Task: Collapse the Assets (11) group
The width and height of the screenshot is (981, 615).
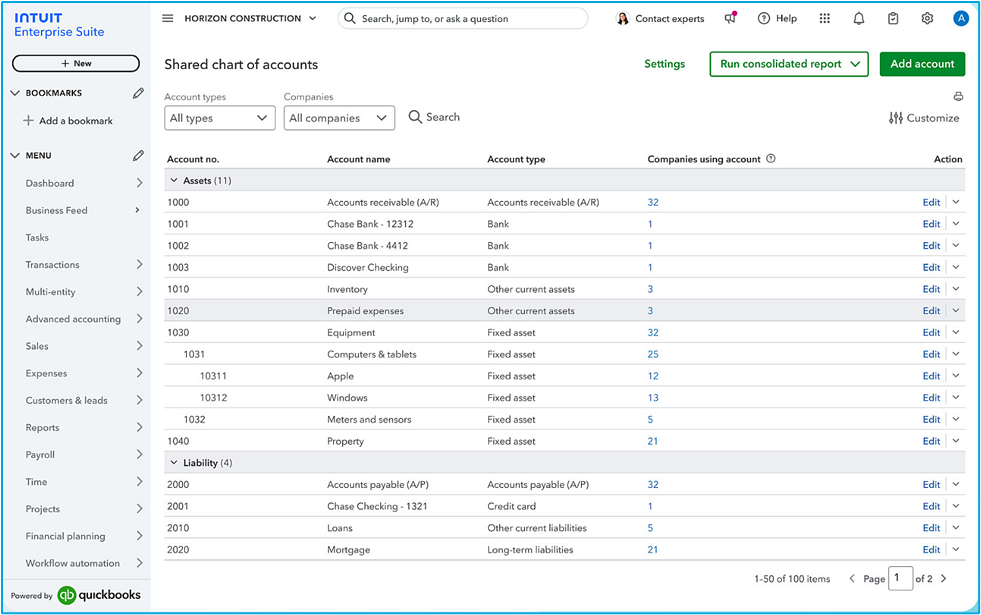Action: pos(174,180)
